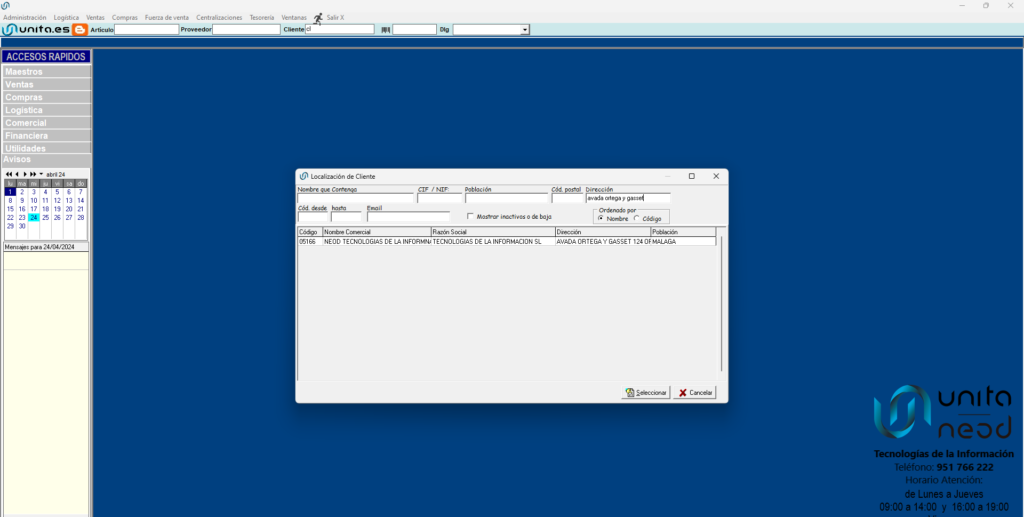
Task: Open the Tesorería menu
Action: point(260,18)
